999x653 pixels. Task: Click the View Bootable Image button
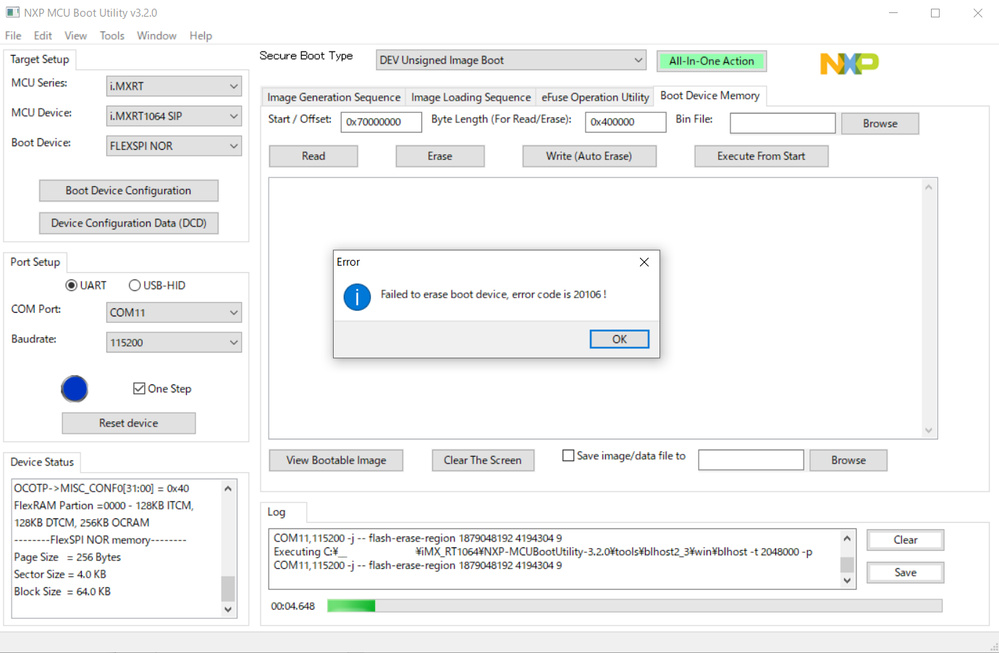tap(336, 460)
